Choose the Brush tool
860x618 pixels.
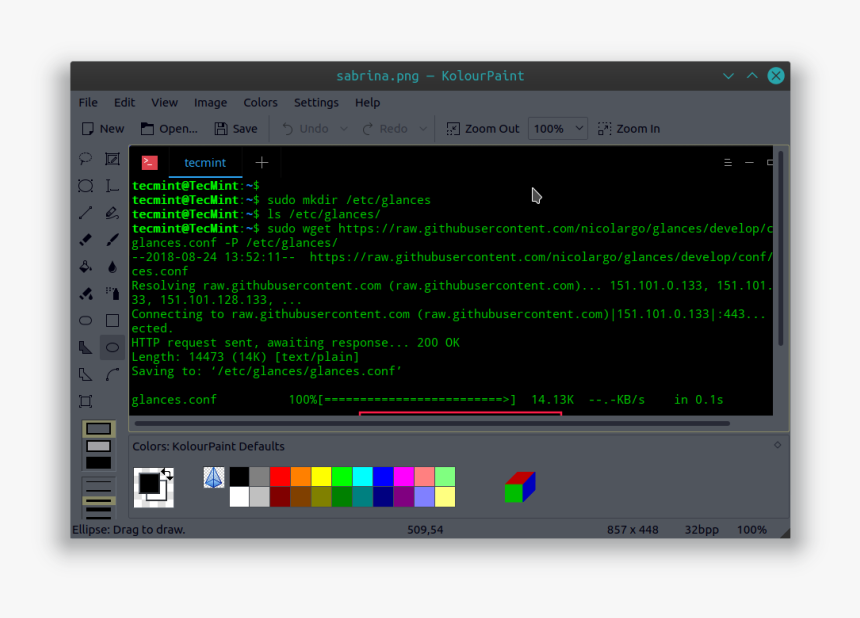click(x=112, y=239)
